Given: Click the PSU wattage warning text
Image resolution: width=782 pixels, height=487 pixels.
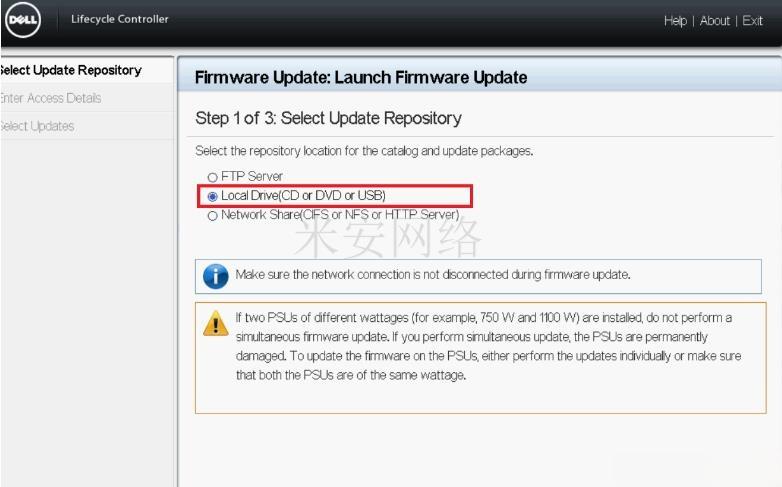Looking at the screenshot, I should tap(488, 346).
